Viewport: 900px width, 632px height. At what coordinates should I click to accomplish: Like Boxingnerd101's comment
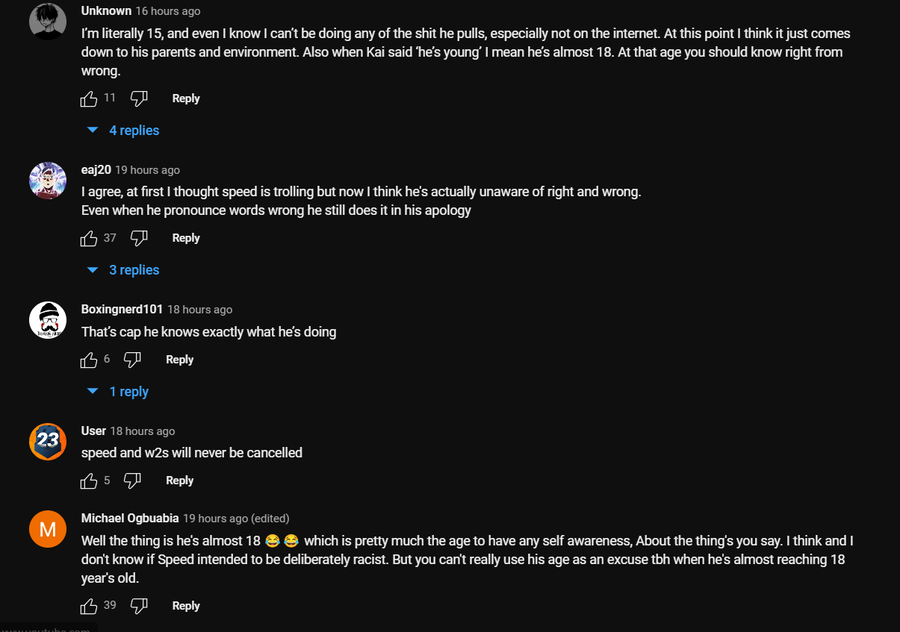point(89,359)
